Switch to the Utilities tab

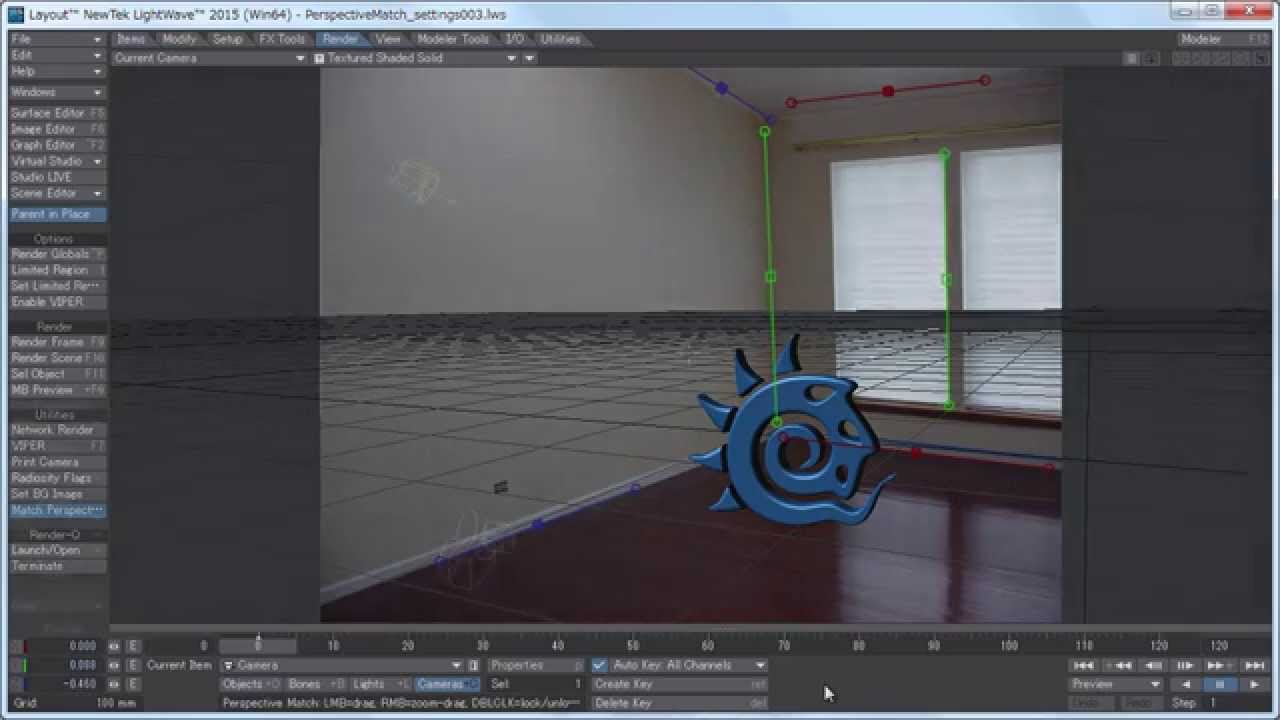click(560, 39)
